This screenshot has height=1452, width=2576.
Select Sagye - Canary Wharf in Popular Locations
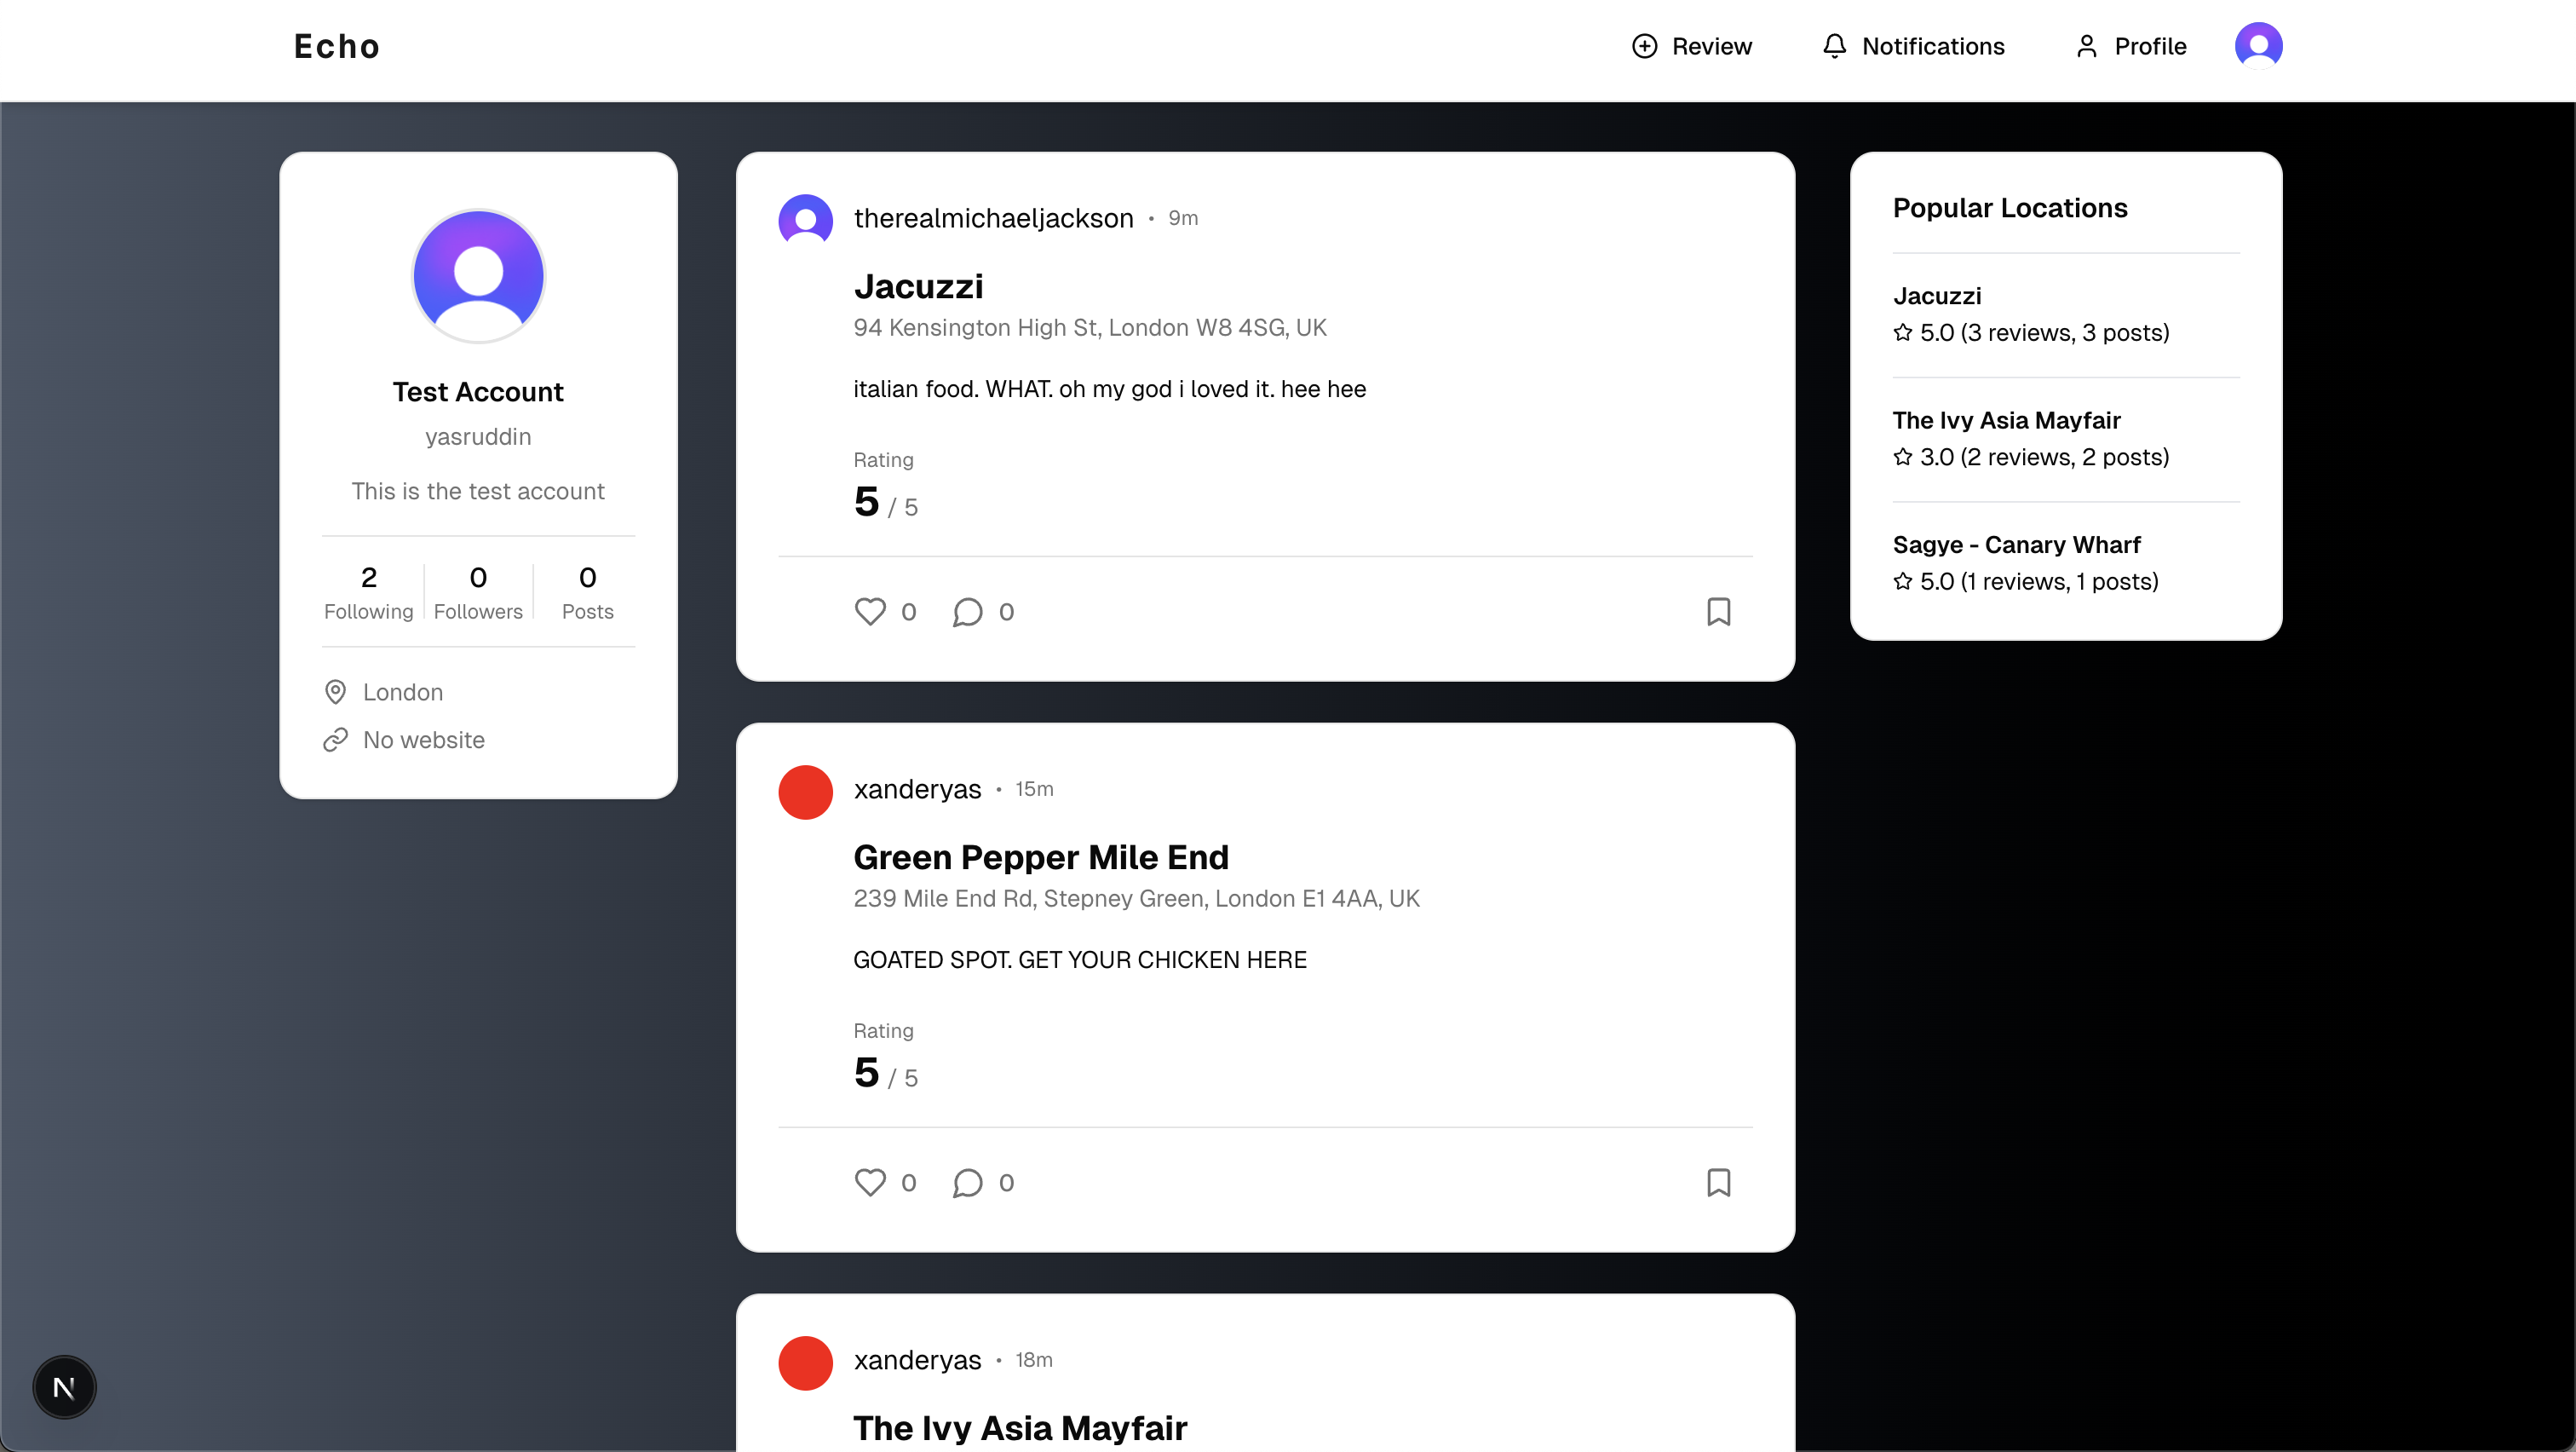pyautogui.click(x=2016, y=545)
